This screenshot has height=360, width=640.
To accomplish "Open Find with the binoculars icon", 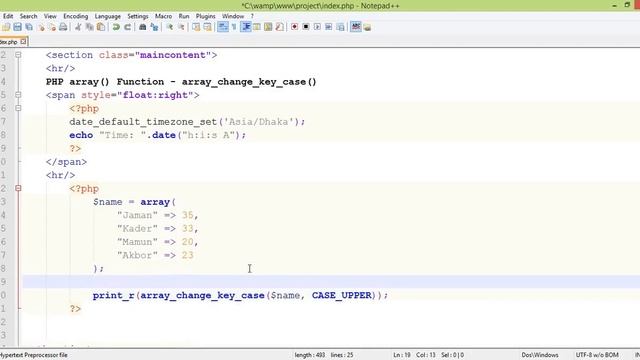I will click(142, 27).
